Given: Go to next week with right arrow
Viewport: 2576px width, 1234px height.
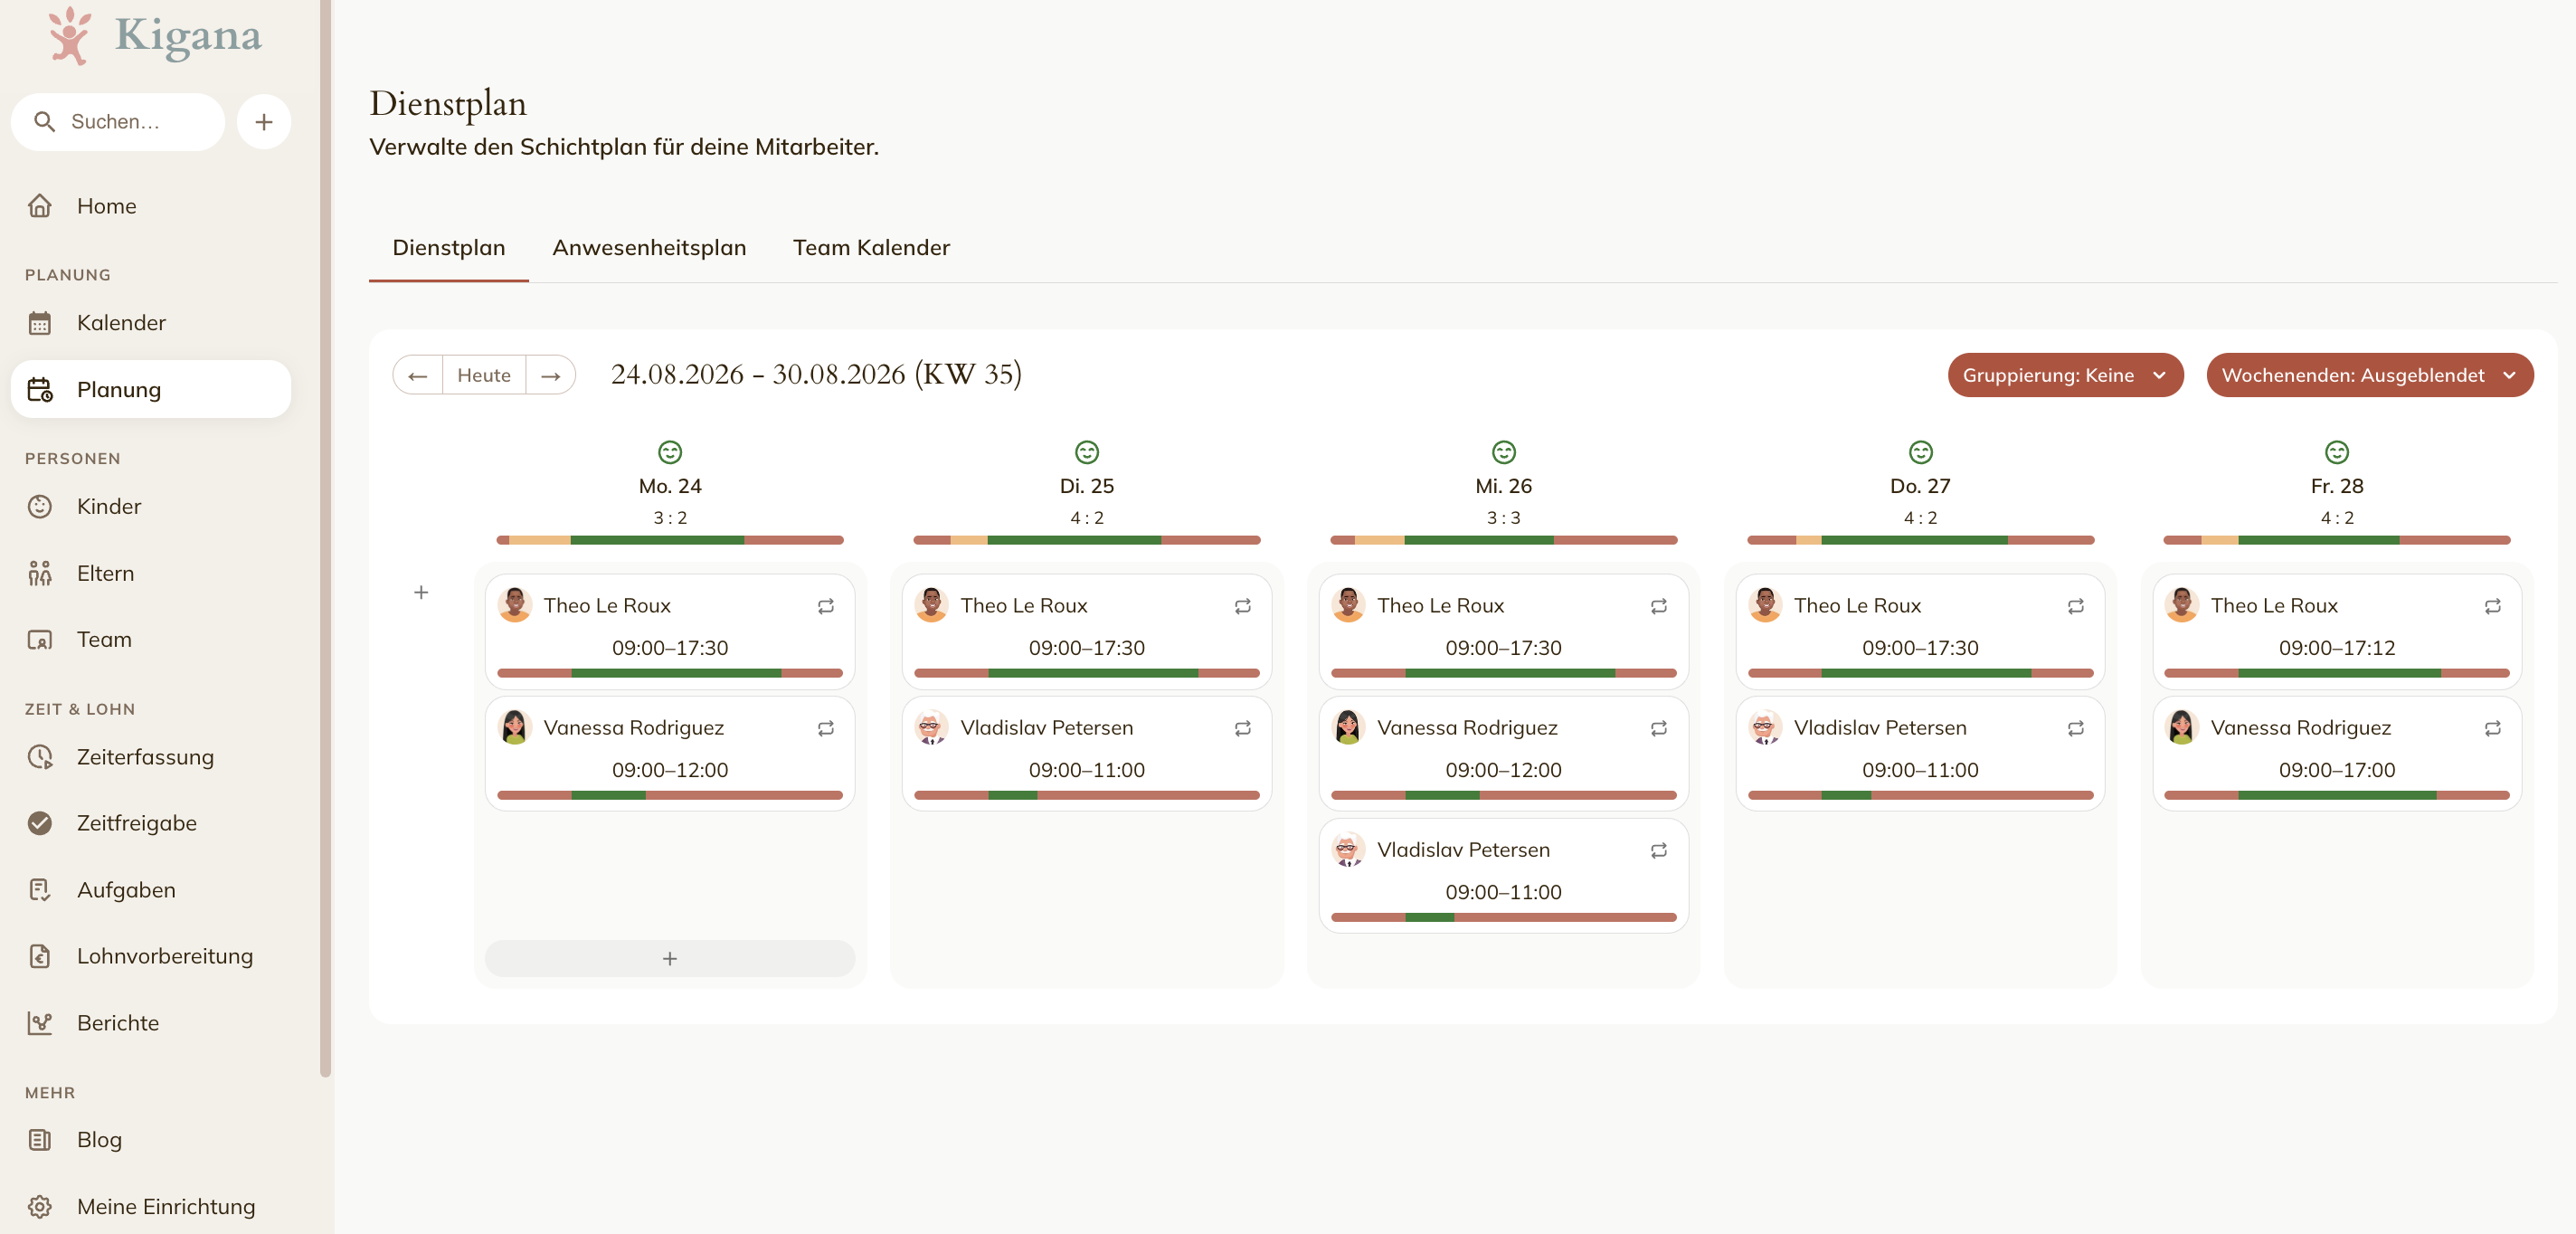Looking at the screenshot, I should 550,375.
